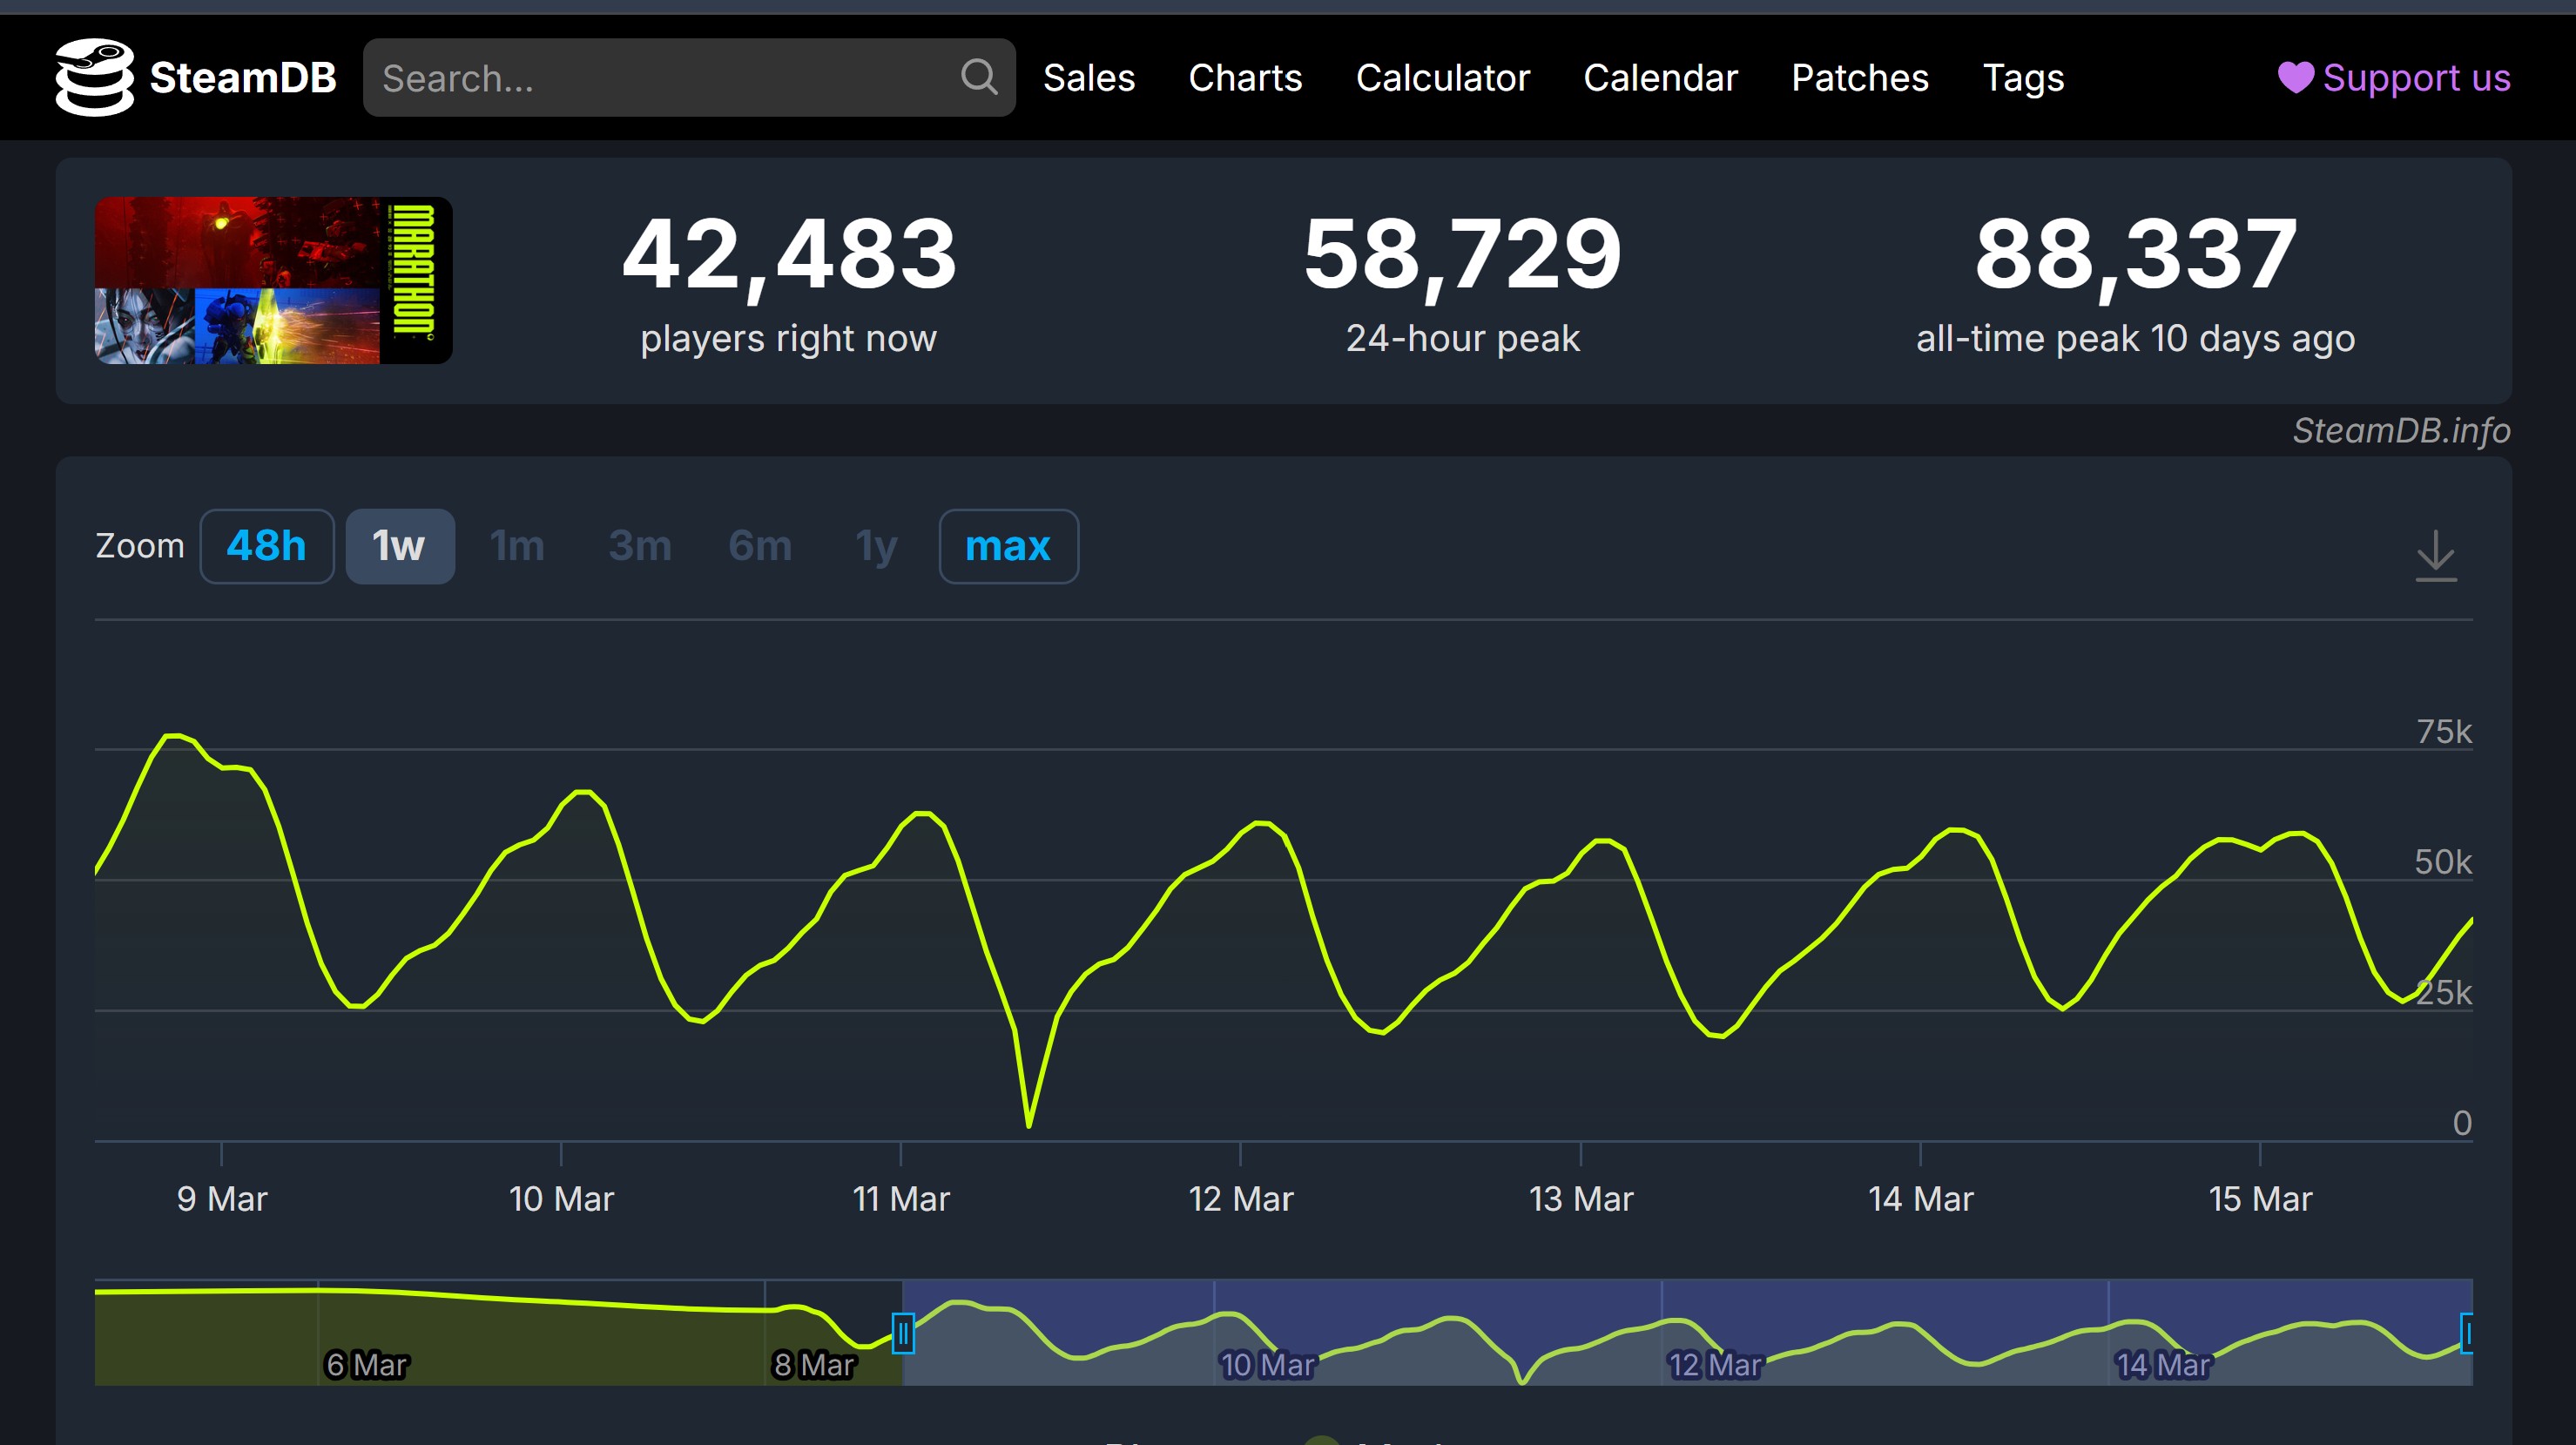Click the Support us link
Image resolution: width=2576 pixels, height=1445 pixels.
click(2415, 78)
